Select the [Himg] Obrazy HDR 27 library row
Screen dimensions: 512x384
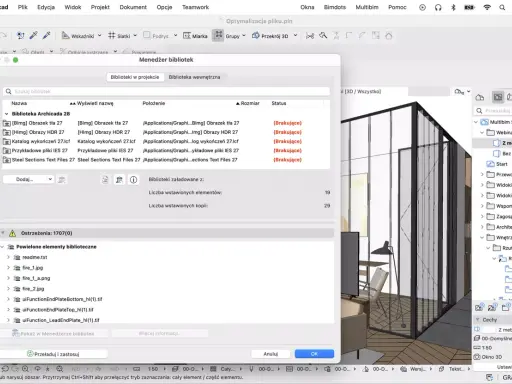point(166,132)
